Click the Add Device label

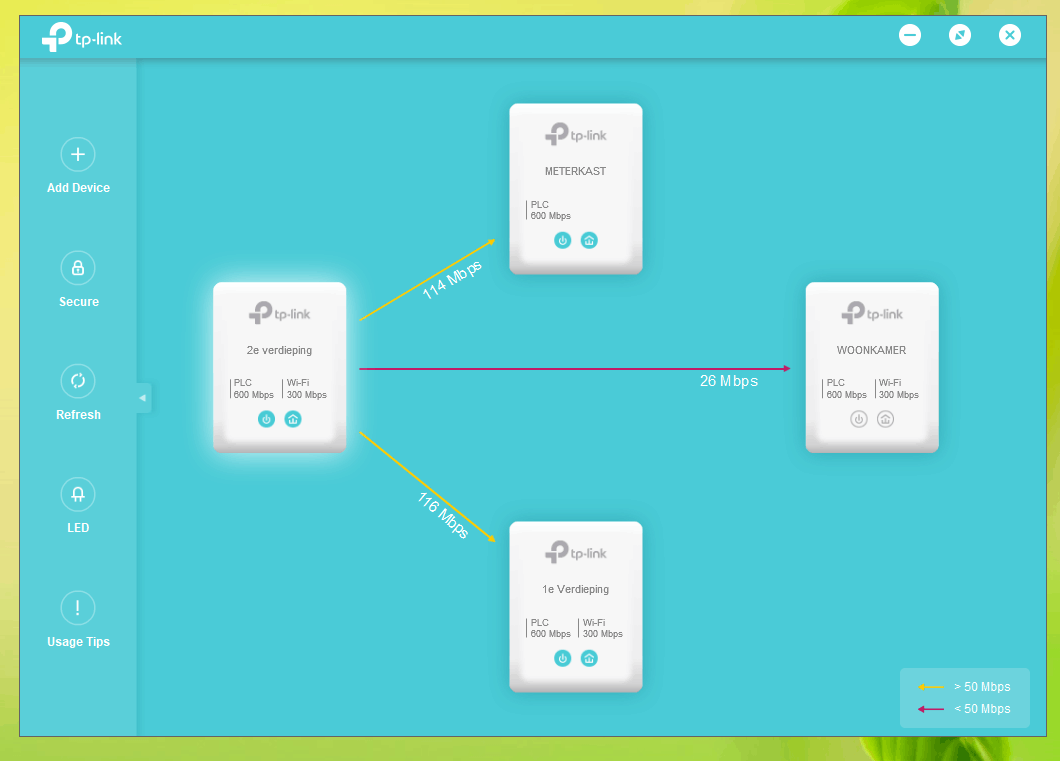point(78,188)
